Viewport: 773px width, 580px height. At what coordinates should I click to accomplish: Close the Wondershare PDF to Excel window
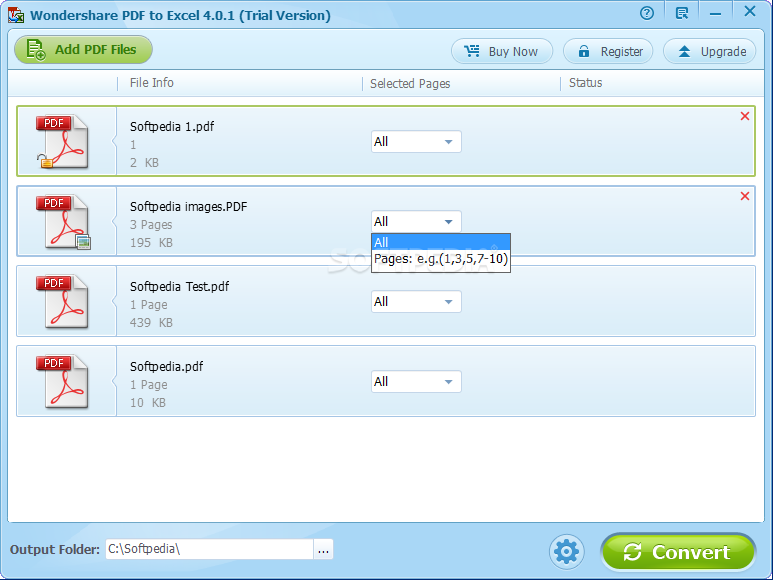pos(750,11)
